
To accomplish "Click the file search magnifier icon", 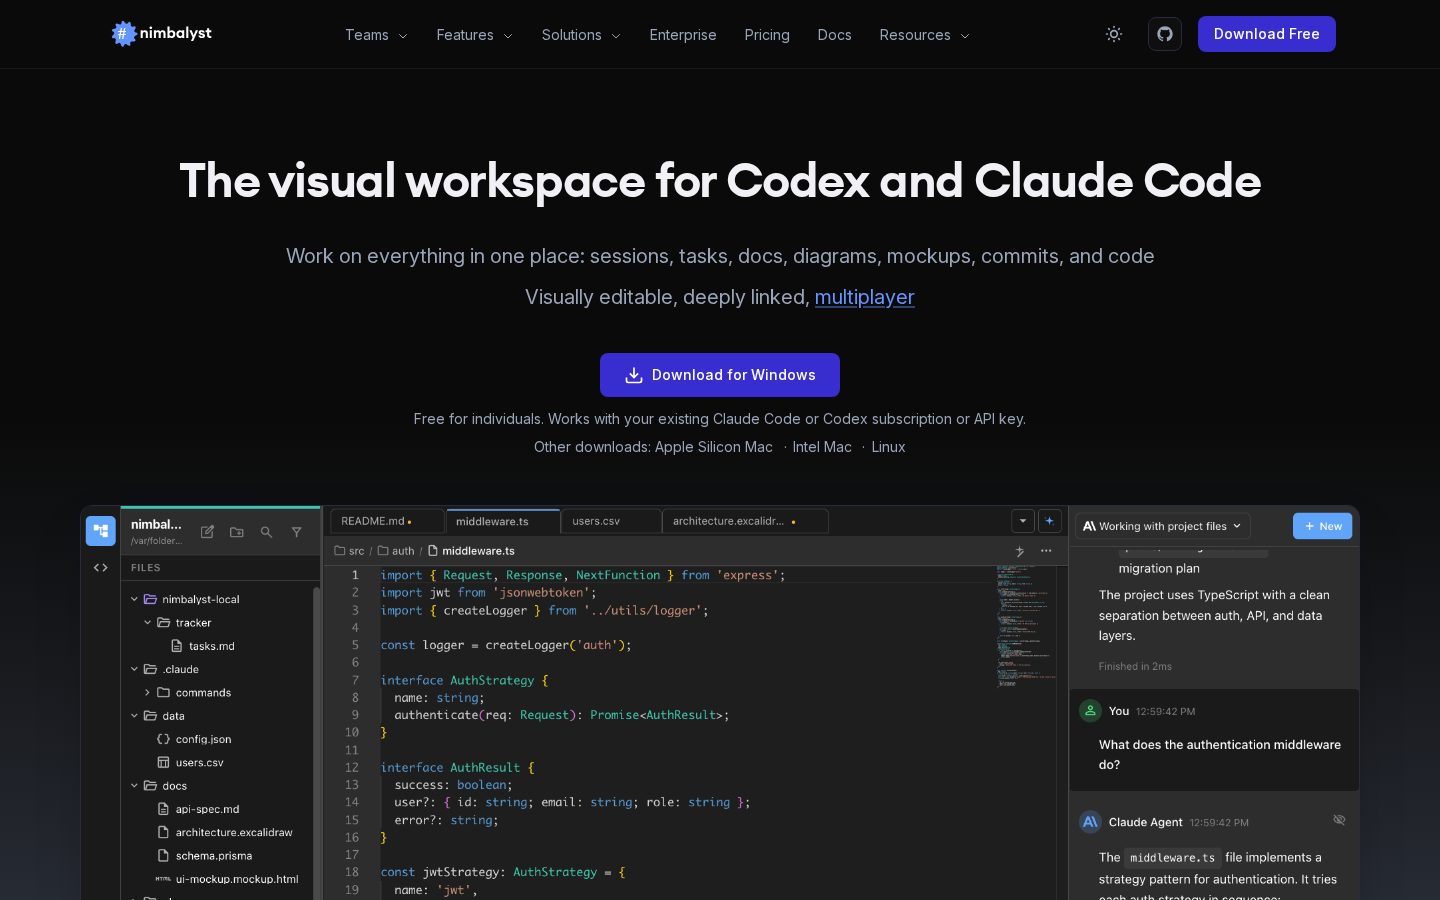I will point(266,532).
